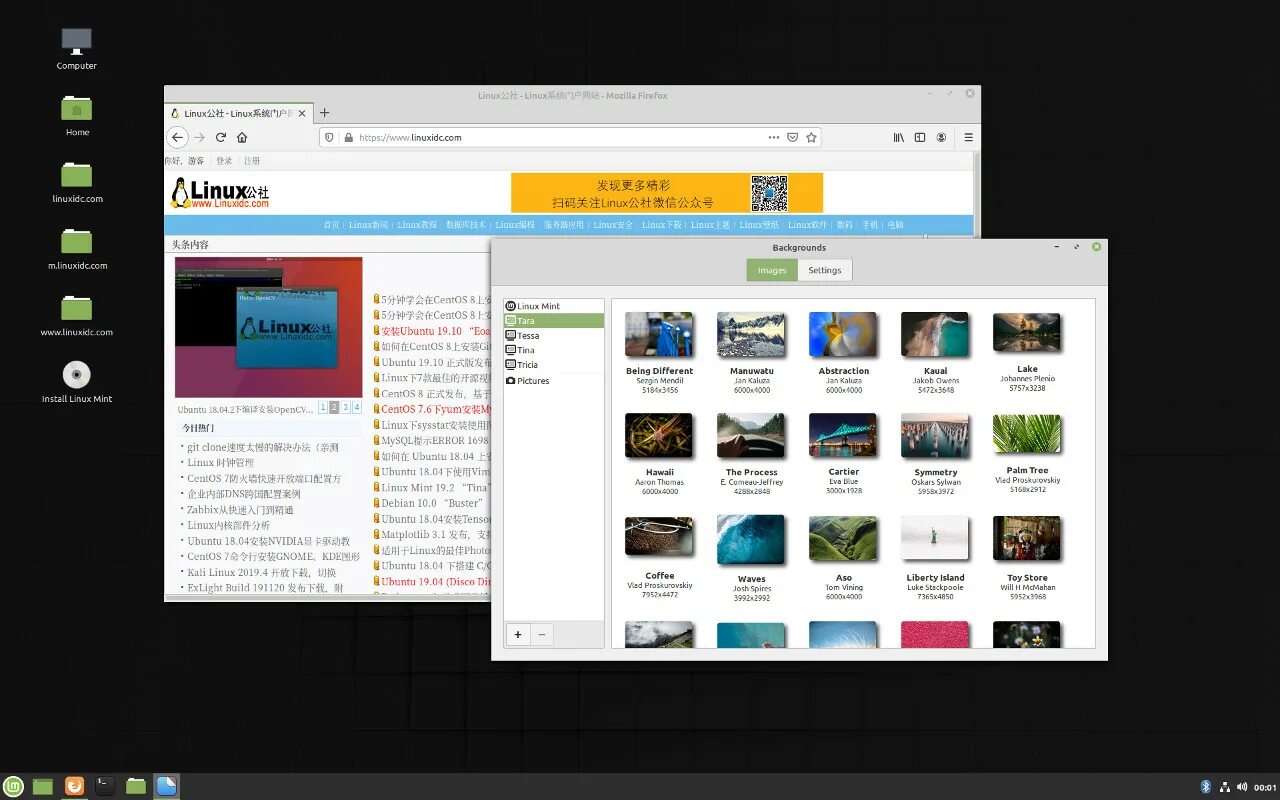
Task: Open the Firefox home page icon
Action: [x=242, y=137]
